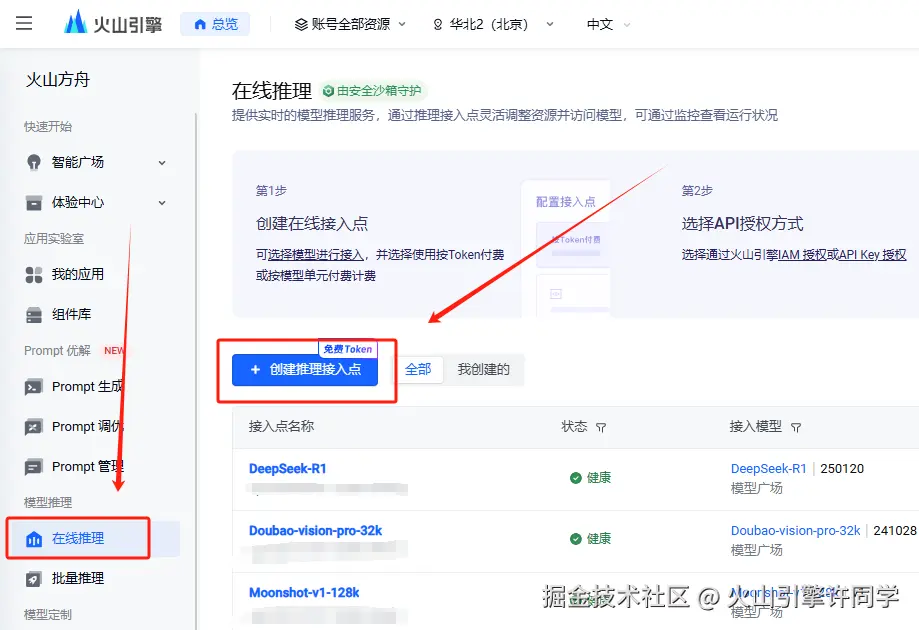The width and height of the screenshot is (919, 630).
Task: Click the lightbulb icon for 智能广场
Action: click(34, 162)
